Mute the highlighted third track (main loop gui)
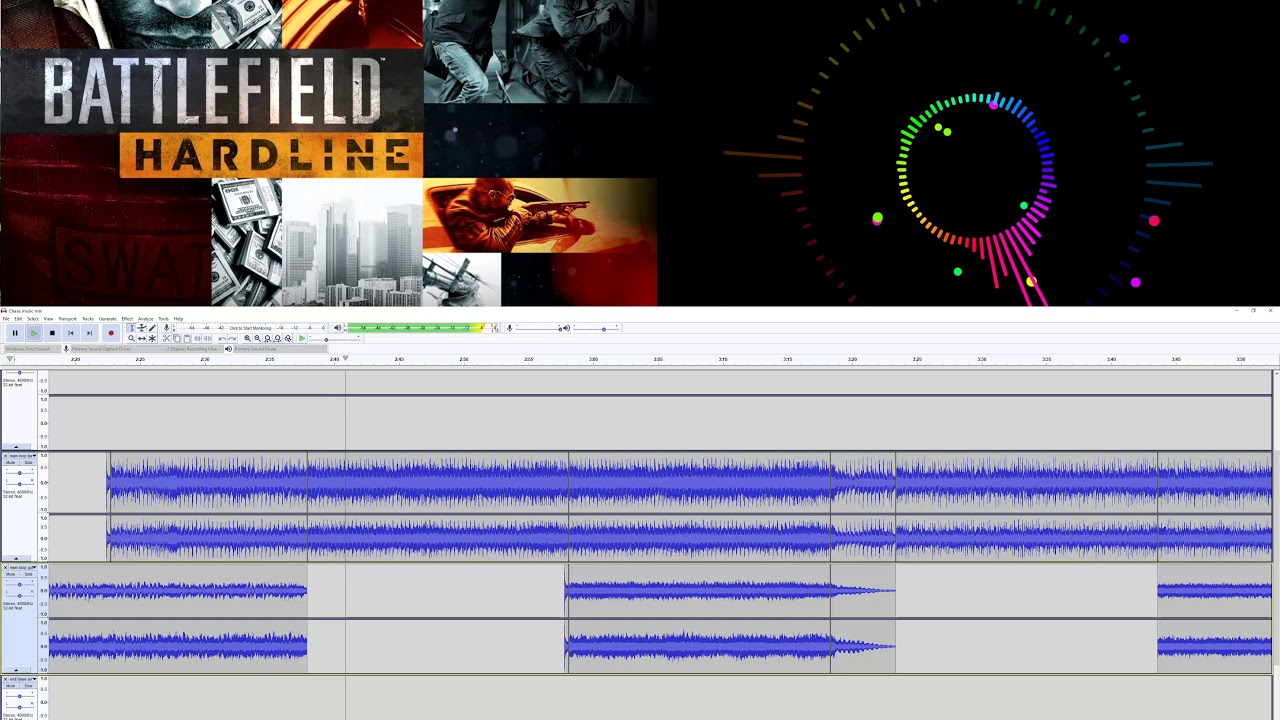 coord(10,574)
